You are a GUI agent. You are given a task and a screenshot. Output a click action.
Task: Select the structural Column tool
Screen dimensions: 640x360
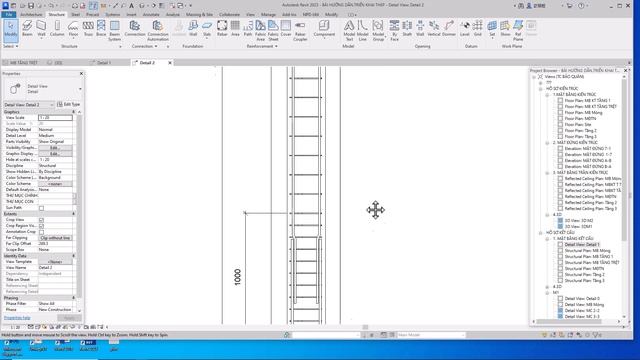57,29
